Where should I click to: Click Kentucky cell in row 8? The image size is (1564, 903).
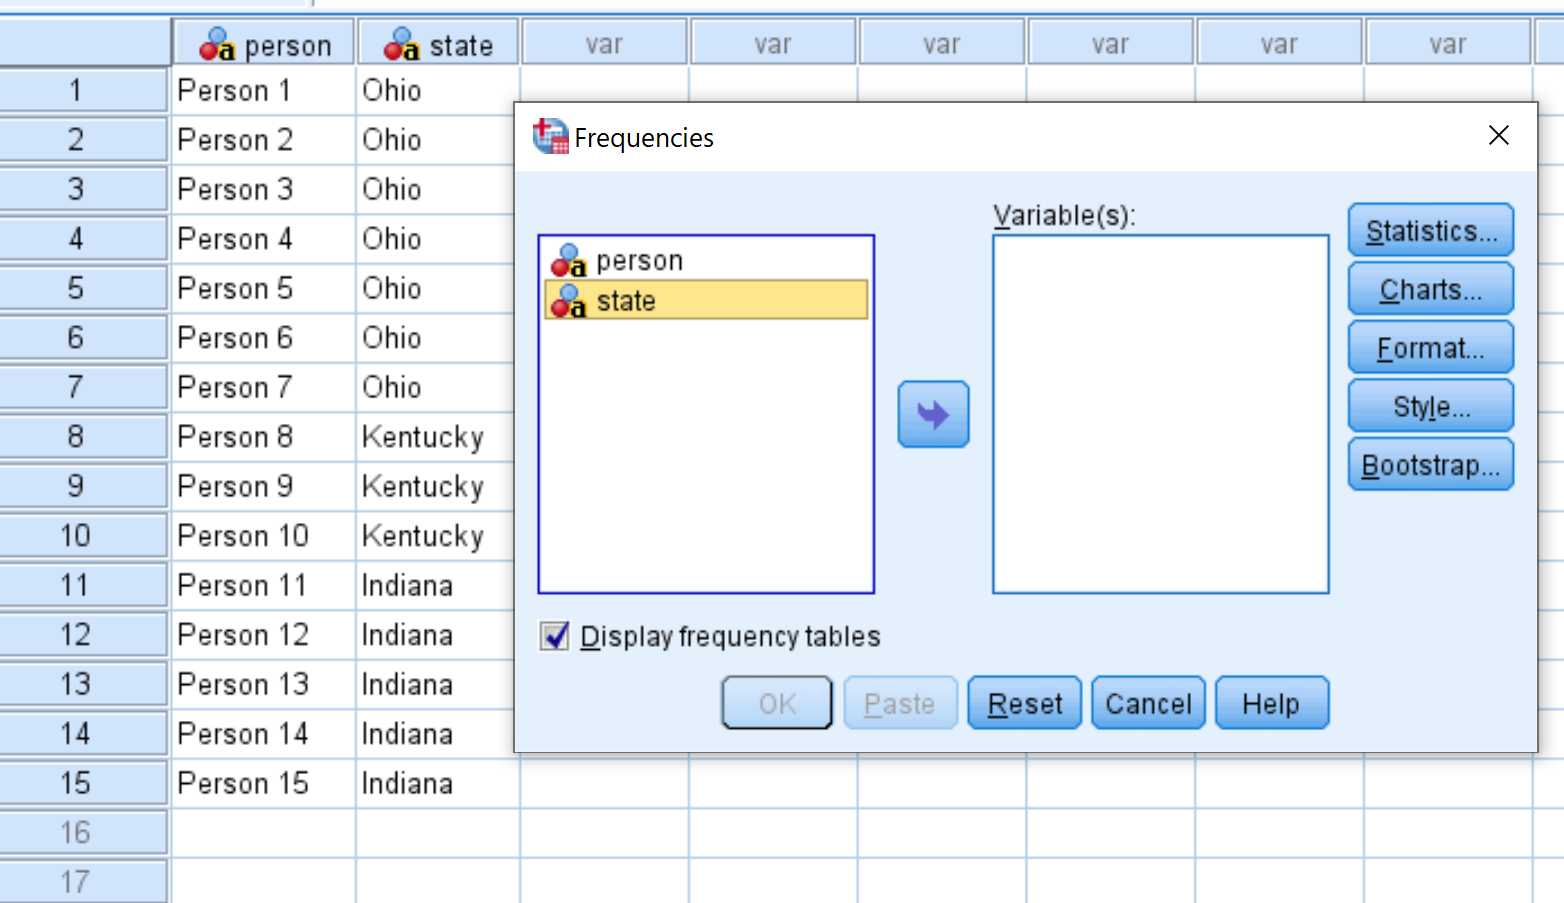436,437
